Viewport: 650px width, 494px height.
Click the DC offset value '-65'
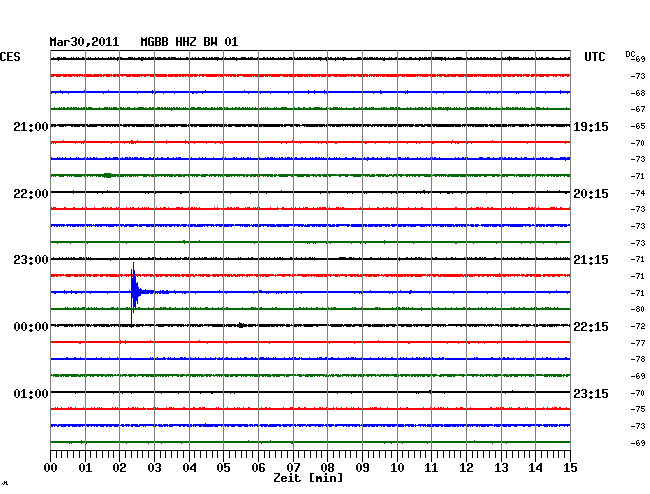[638, 126]
